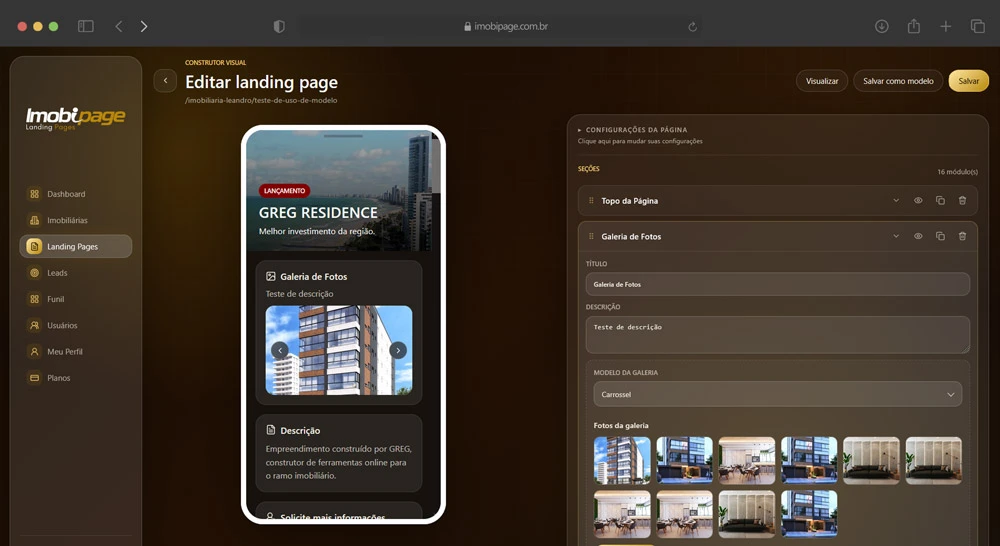Reload the page in Safari
This screenshot has width=1000, height=546.
692,26
